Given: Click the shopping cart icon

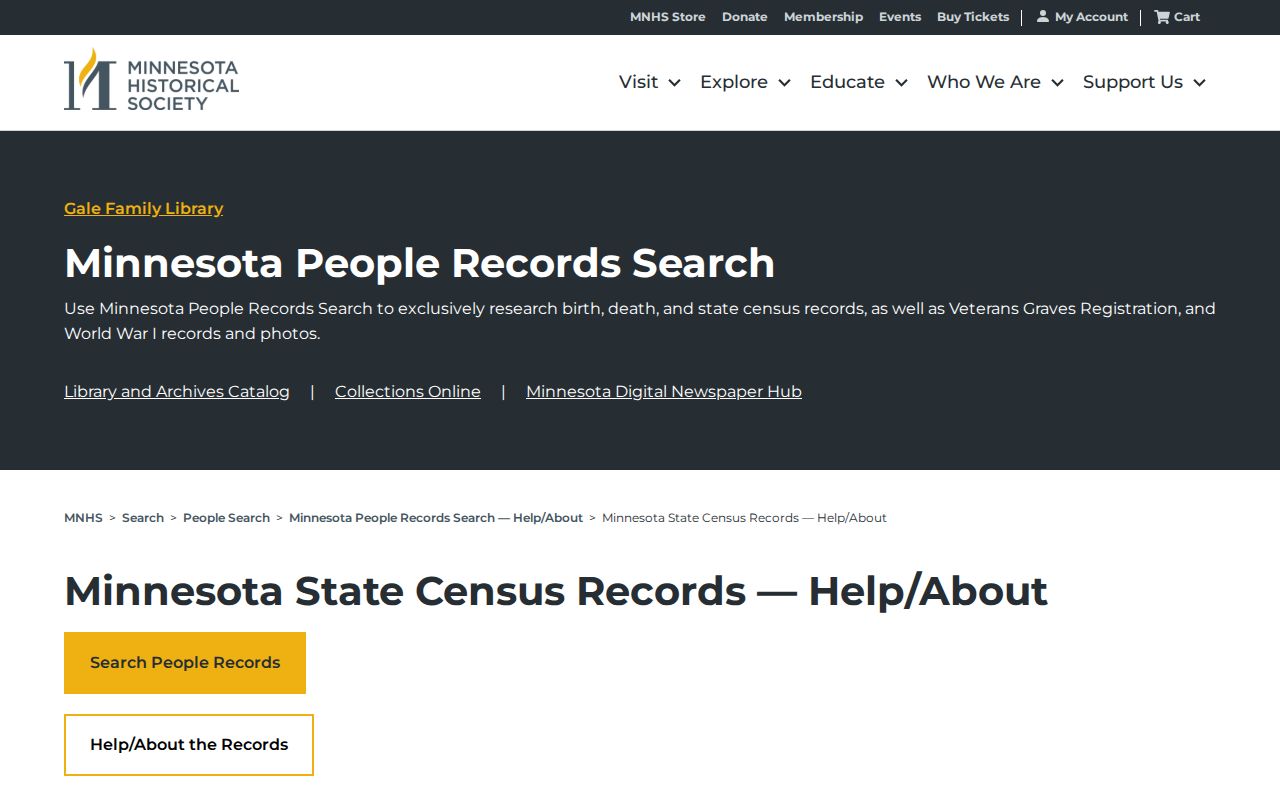Looking at the screenshot, I should click(x=1161, y=16).
